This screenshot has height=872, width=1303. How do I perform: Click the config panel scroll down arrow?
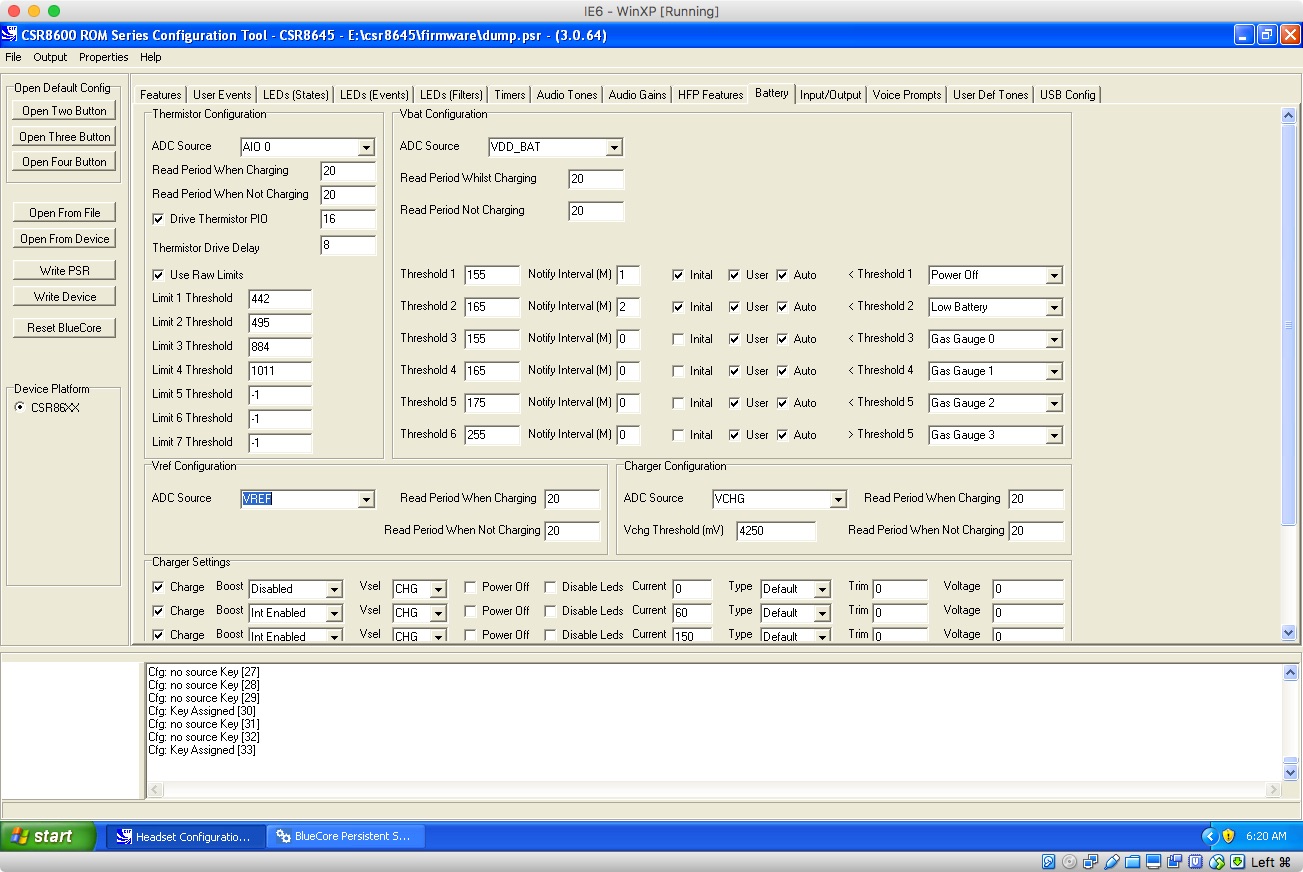point(1288,632)
